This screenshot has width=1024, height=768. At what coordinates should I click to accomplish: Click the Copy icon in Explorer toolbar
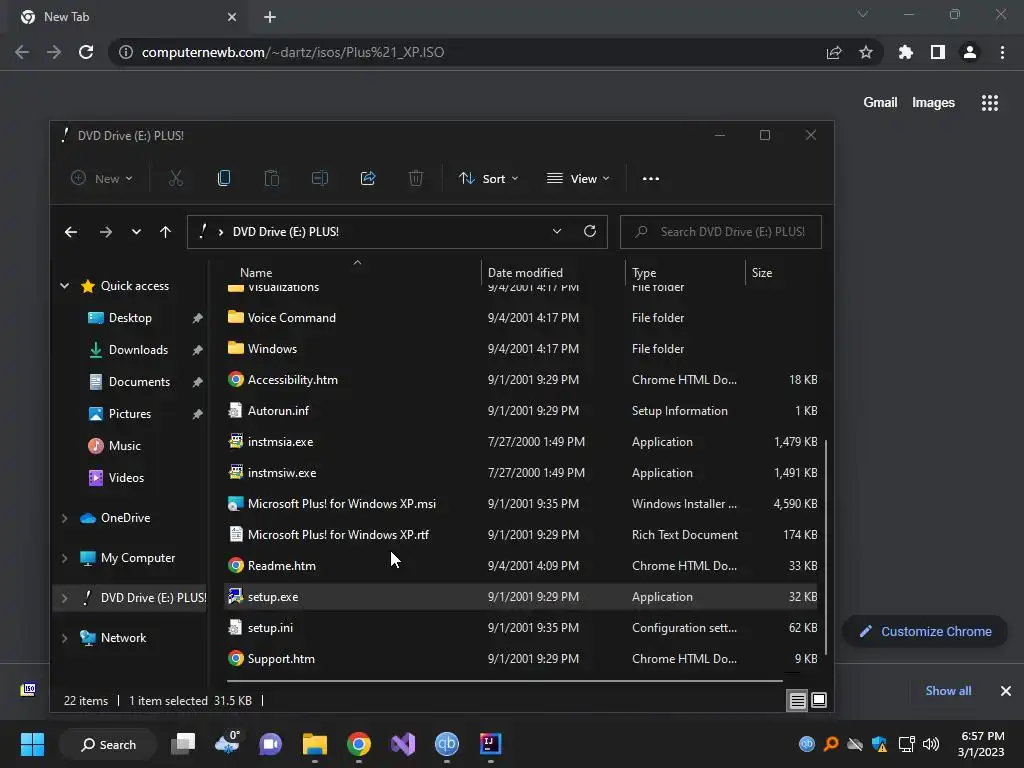click(224, 178)
